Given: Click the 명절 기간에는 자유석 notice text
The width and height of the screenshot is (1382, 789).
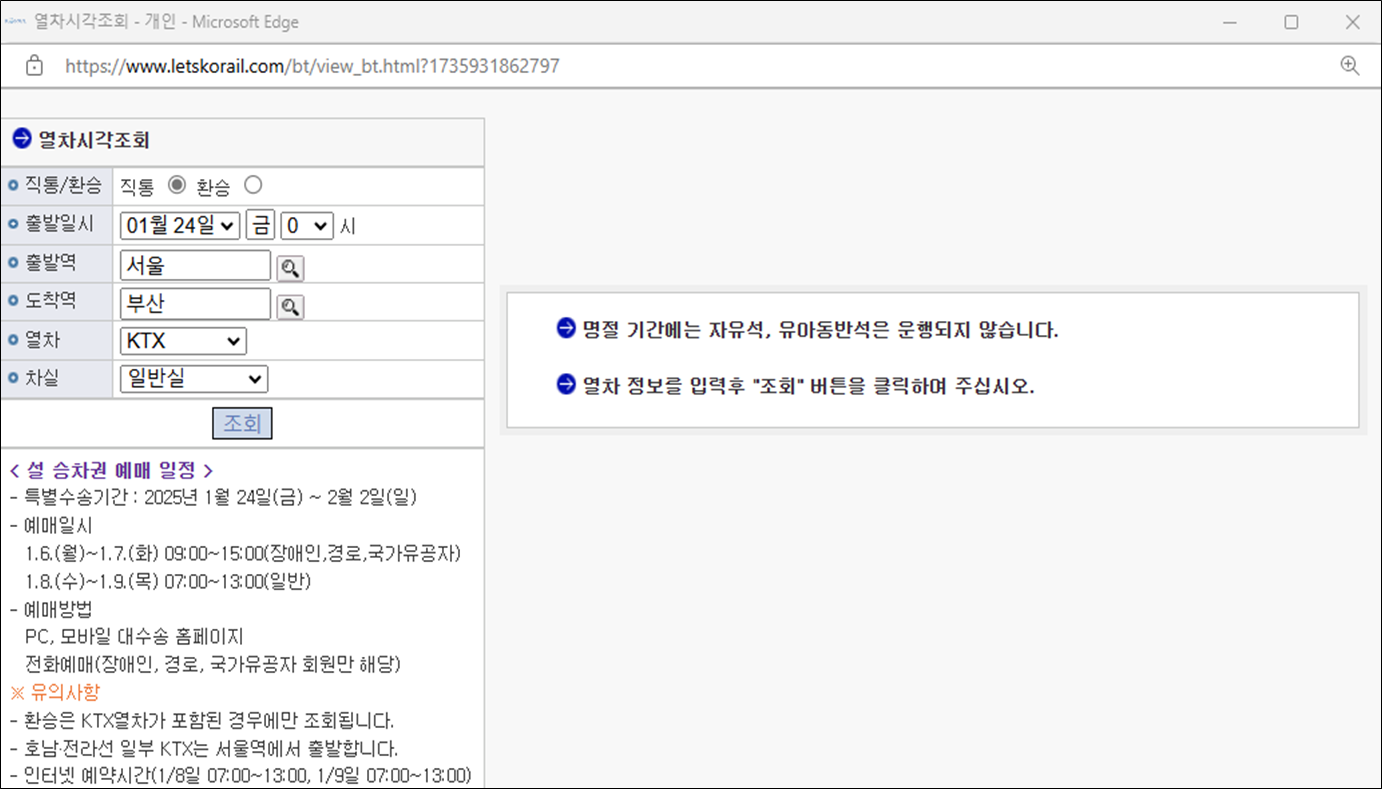Looking at the screenshot, I should [x=820, y=330].
